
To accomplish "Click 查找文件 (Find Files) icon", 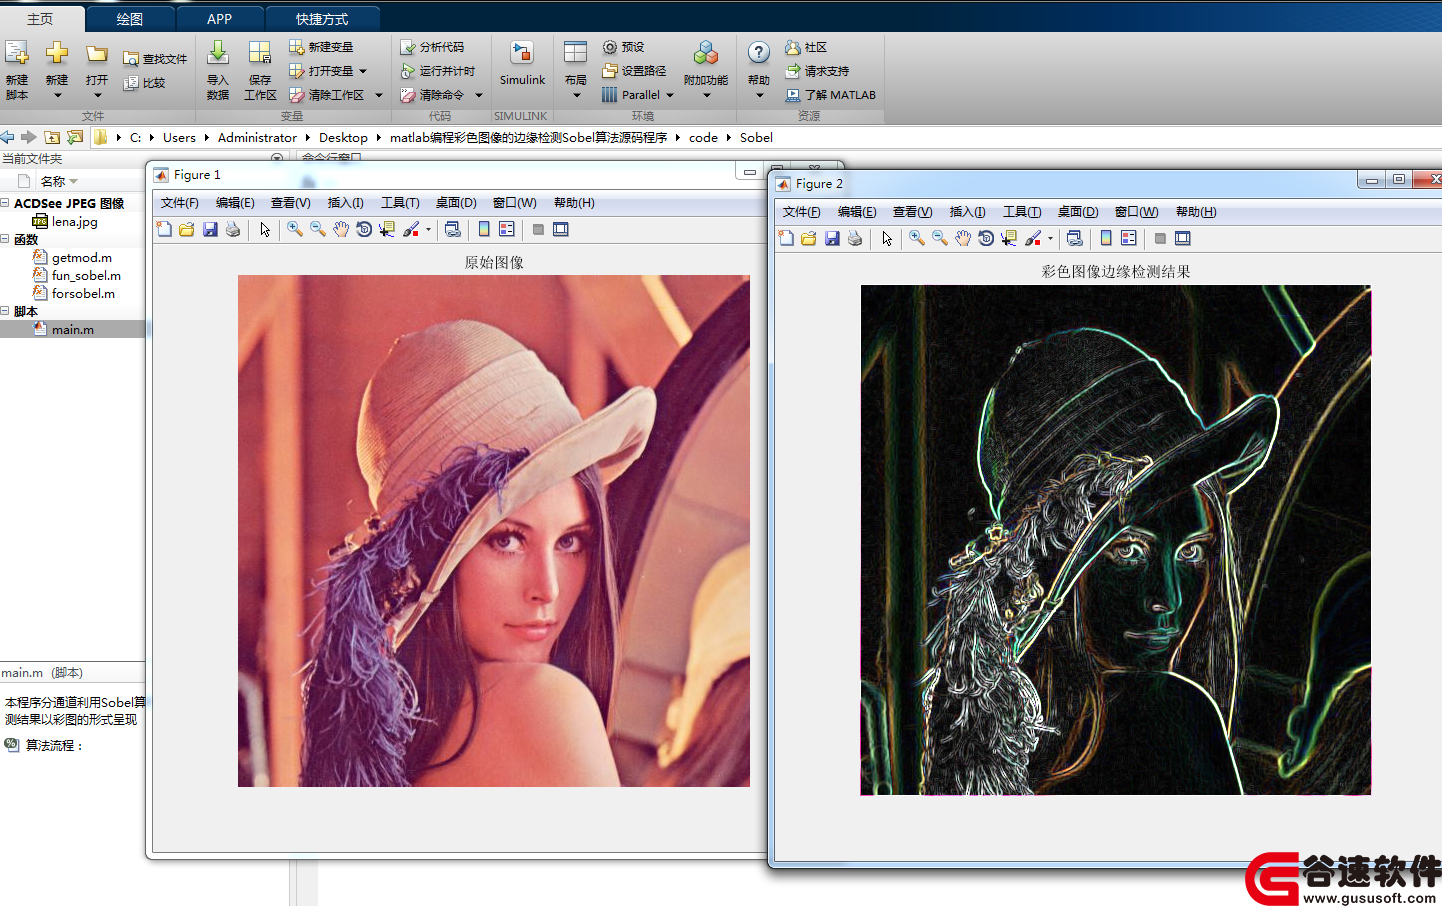I will pos(131,59).
